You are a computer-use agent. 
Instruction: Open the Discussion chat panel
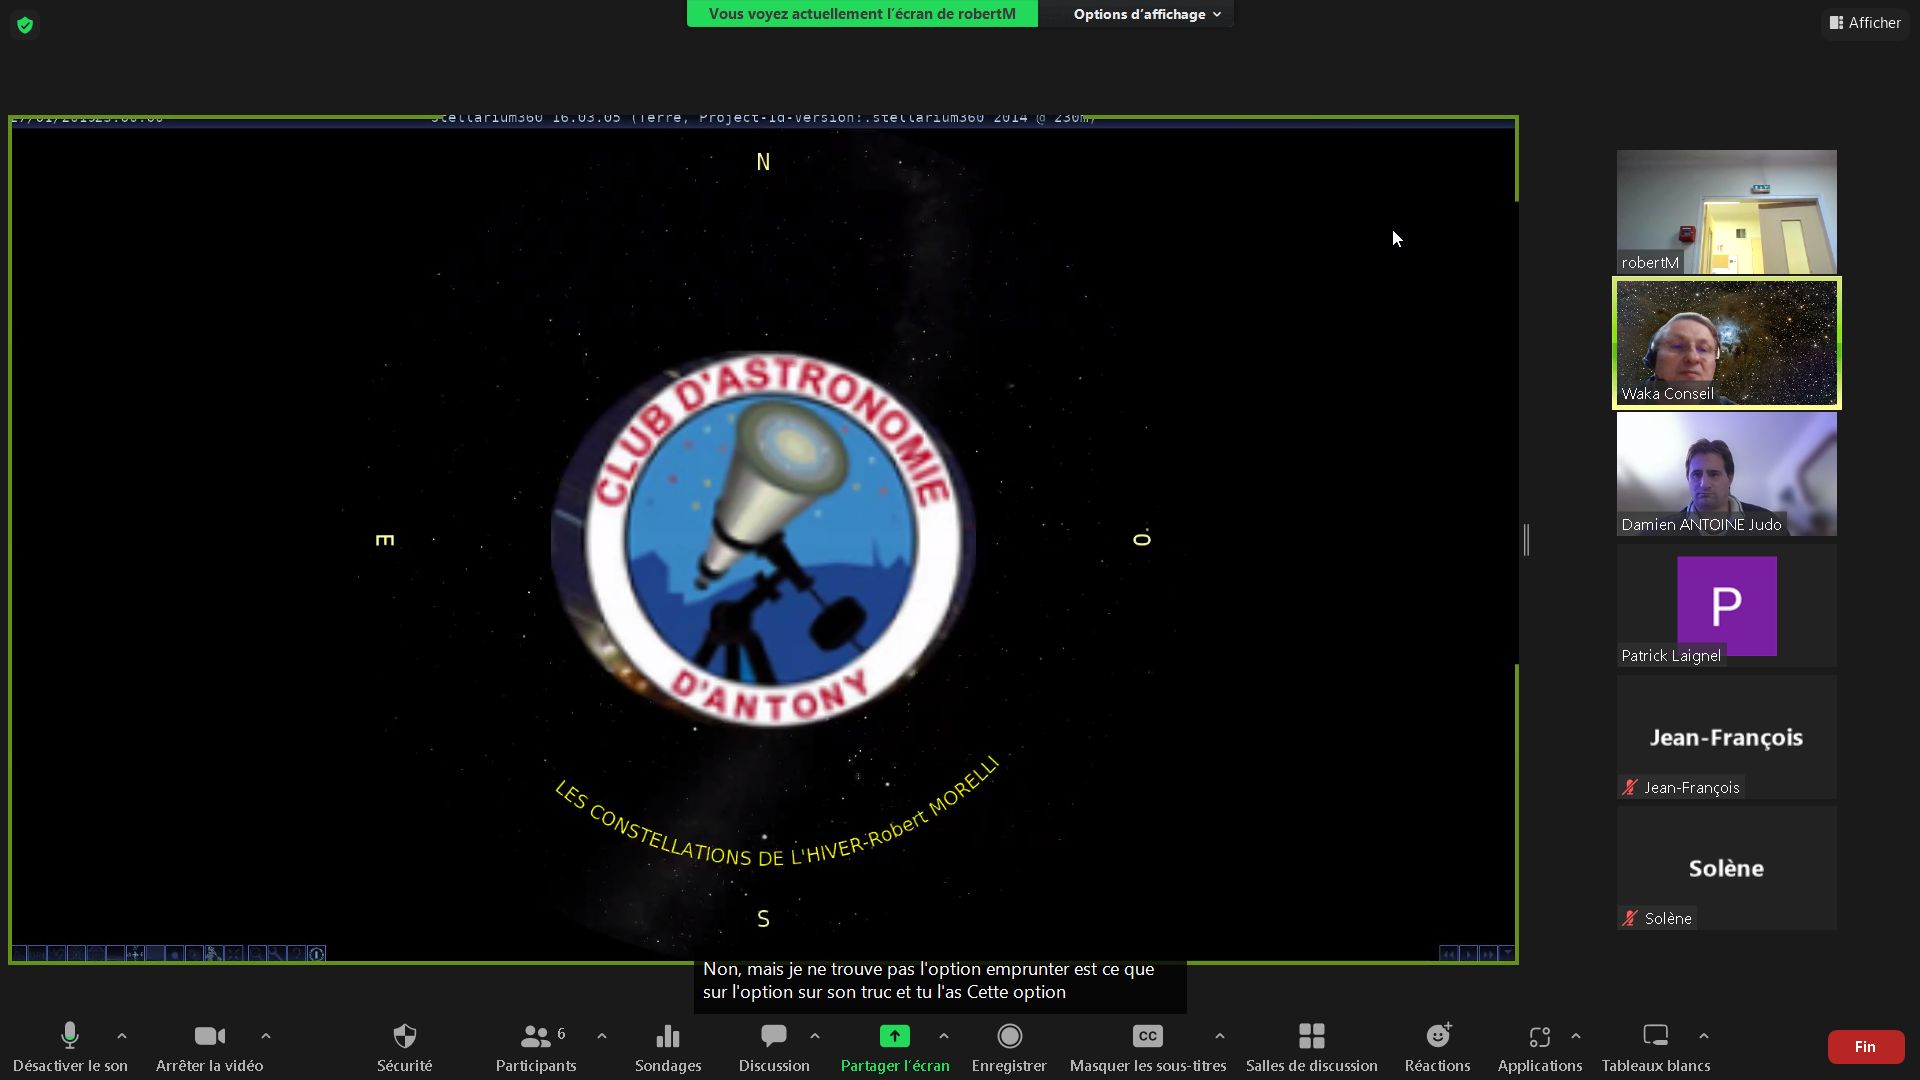[x=774, y=1046]
